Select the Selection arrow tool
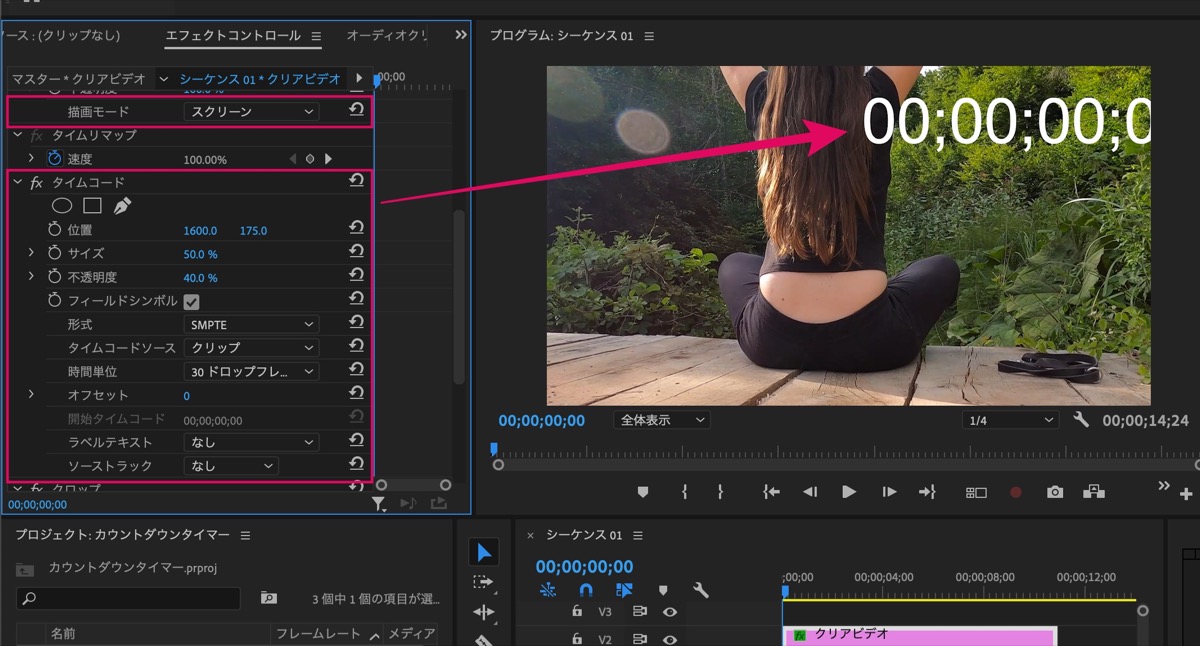The height and width of the screenshot is (646, 1200). (484, 553)
